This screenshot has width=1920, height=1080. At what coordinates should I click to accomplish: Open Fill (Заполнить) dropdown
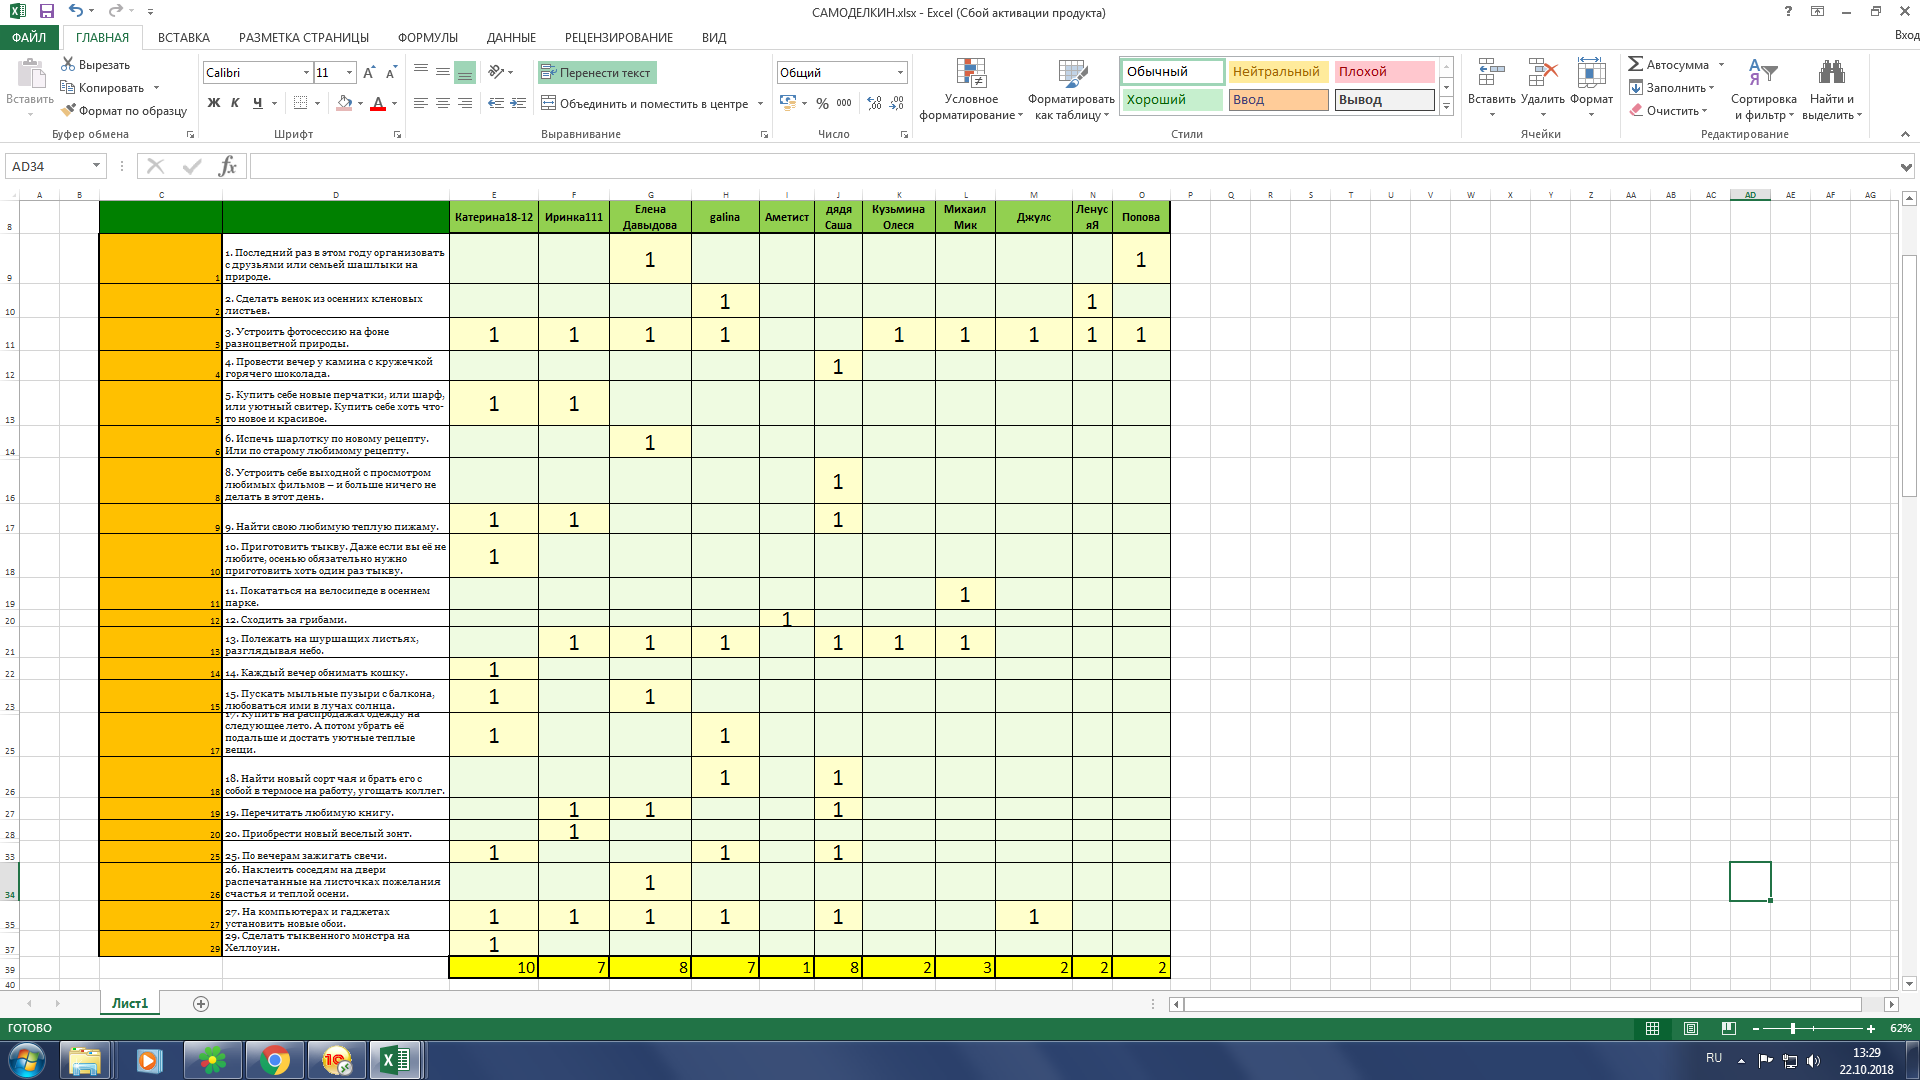(1671, 87)
